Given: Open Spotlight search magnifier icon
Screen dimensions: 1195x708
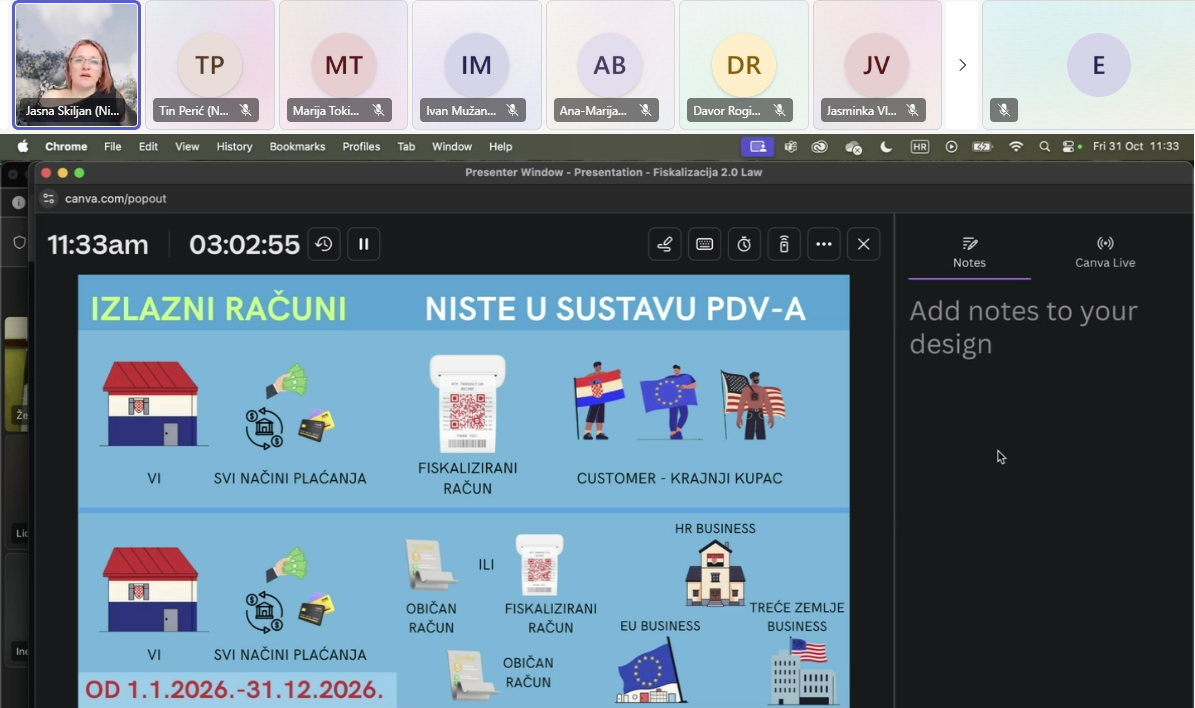Looking at the screenshot, I should click(x=1045, y=147).
